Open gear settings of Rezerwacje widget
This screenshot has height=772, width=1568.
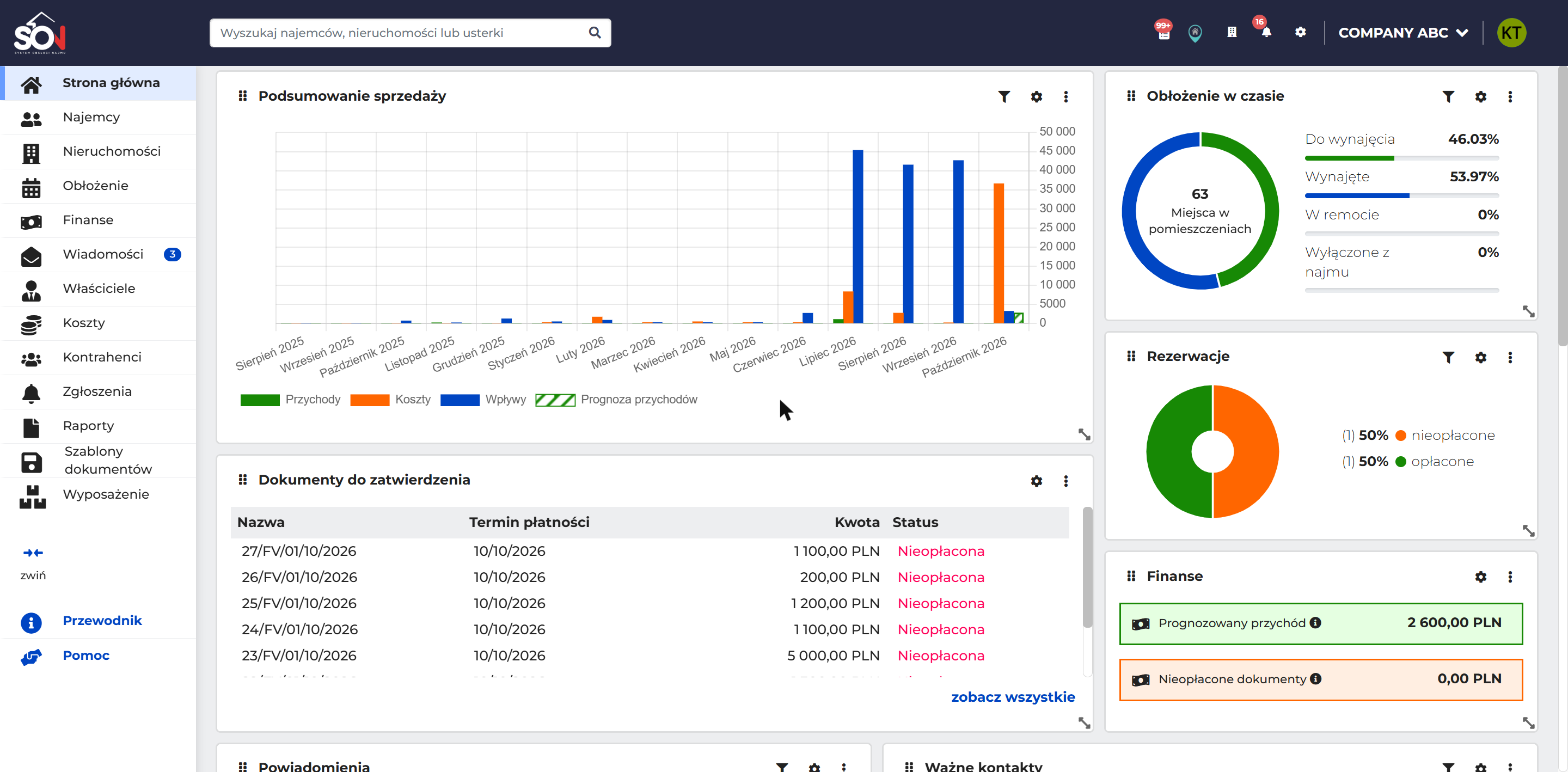click(1481, 357)
